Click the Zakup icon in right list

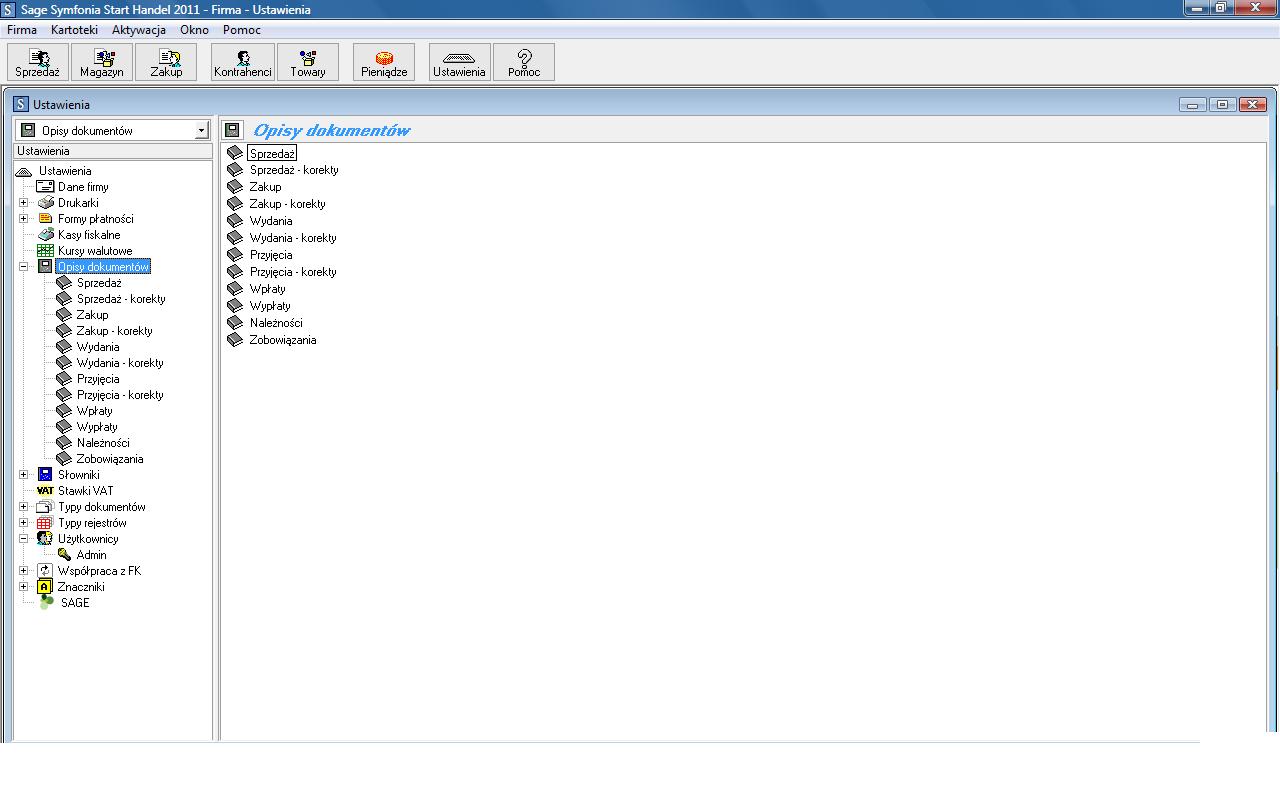tap(235, 187)
